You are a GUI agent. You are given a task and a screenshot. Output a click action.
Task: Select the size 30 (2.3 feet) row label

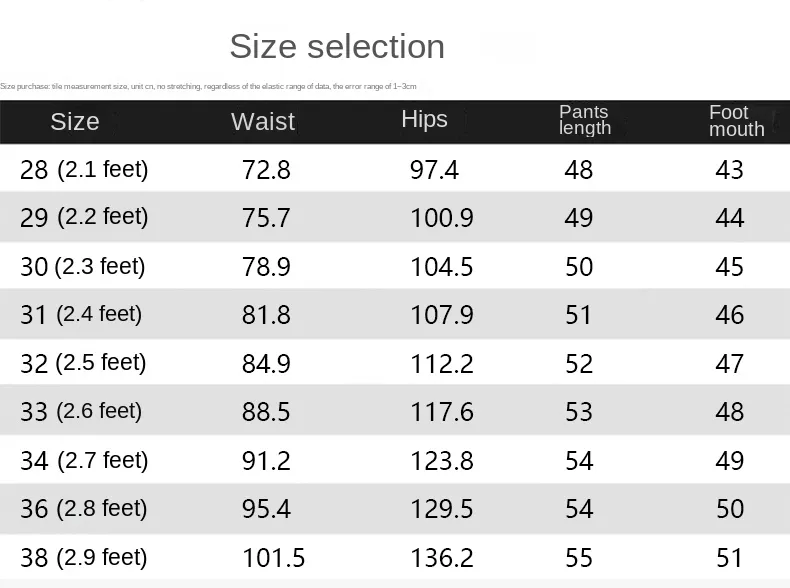coord(83,266)
